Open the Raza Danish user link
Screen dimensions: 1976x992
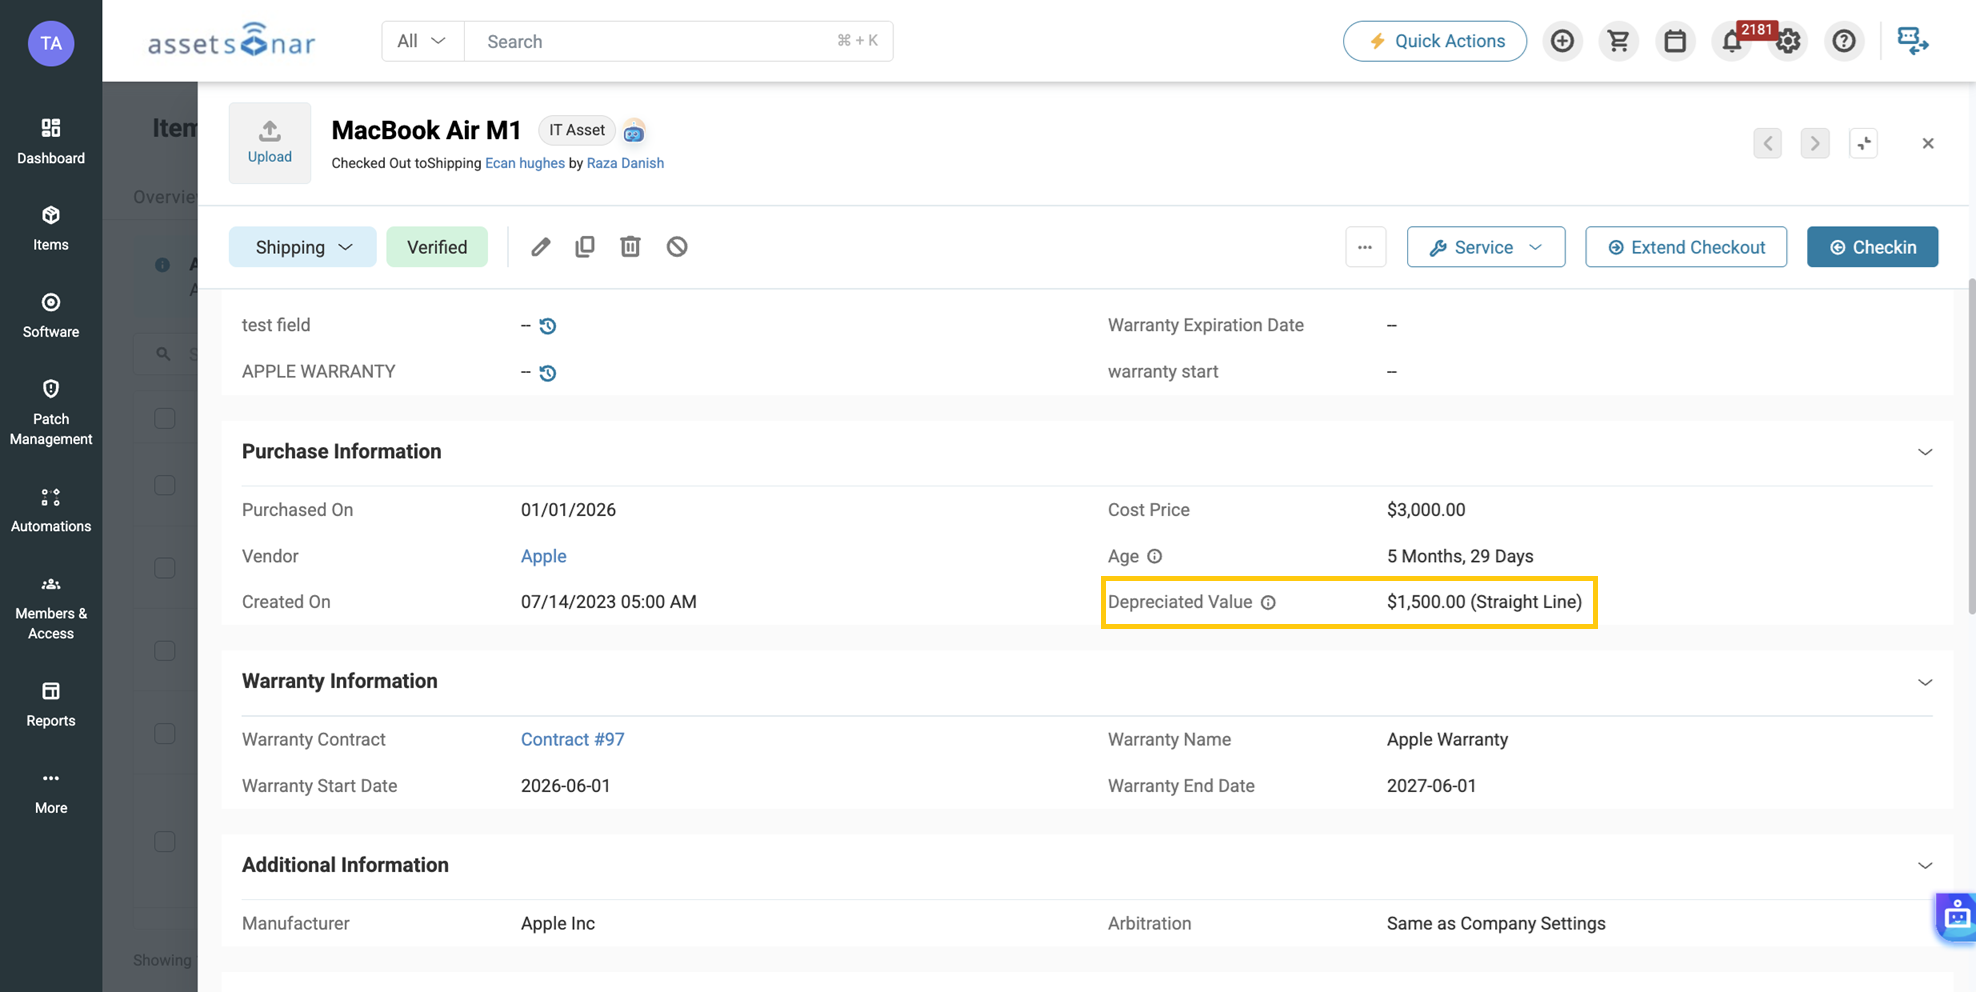point(625,163)
